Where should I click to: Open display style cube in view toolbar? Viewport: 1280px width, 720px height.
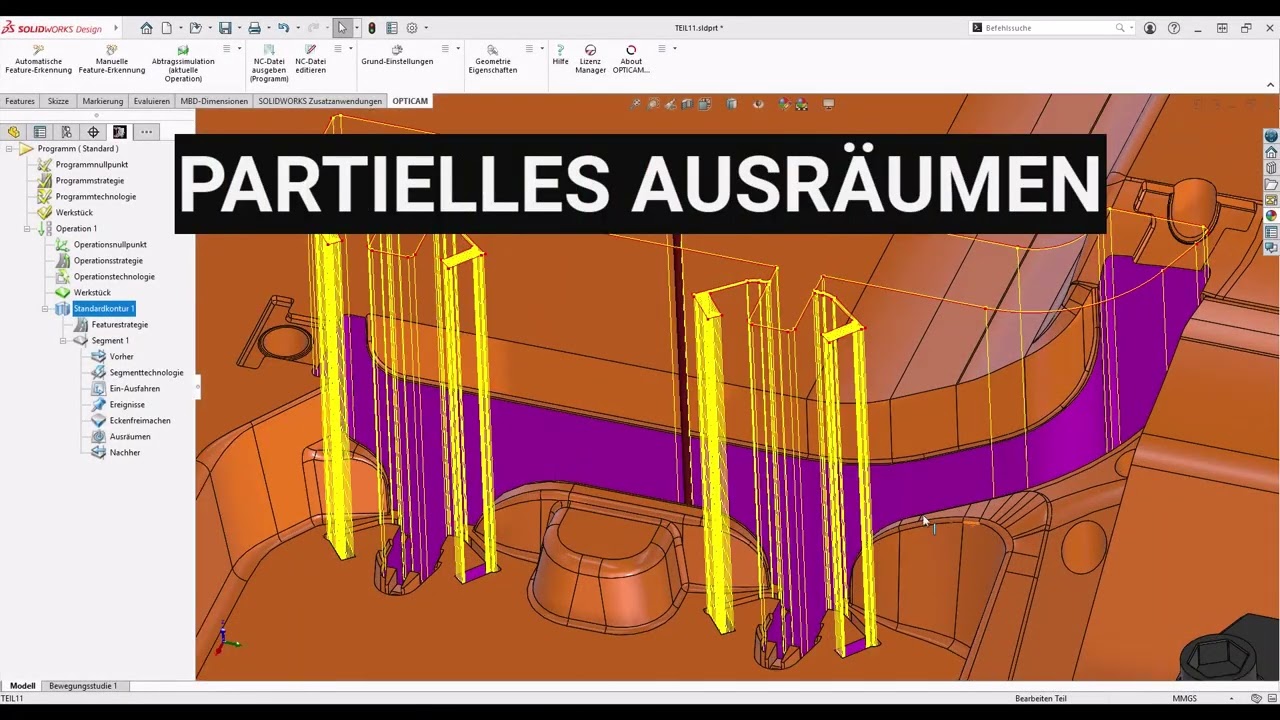(x=732, y=104)
